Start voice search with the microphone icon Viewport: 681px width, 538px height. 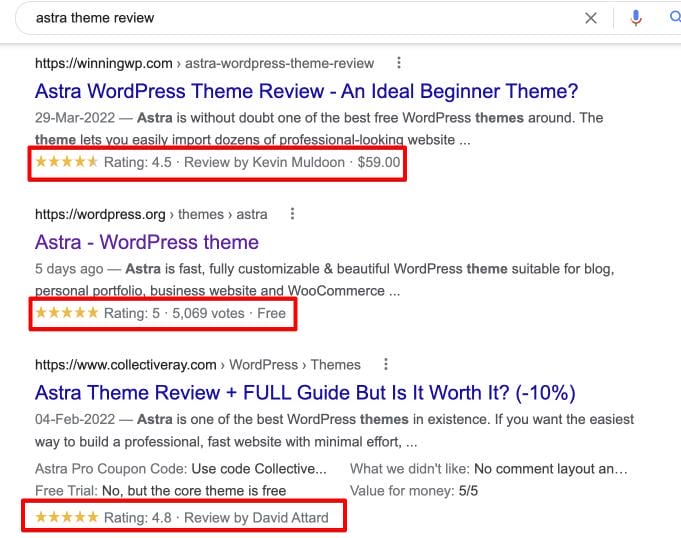coord(635,18)
